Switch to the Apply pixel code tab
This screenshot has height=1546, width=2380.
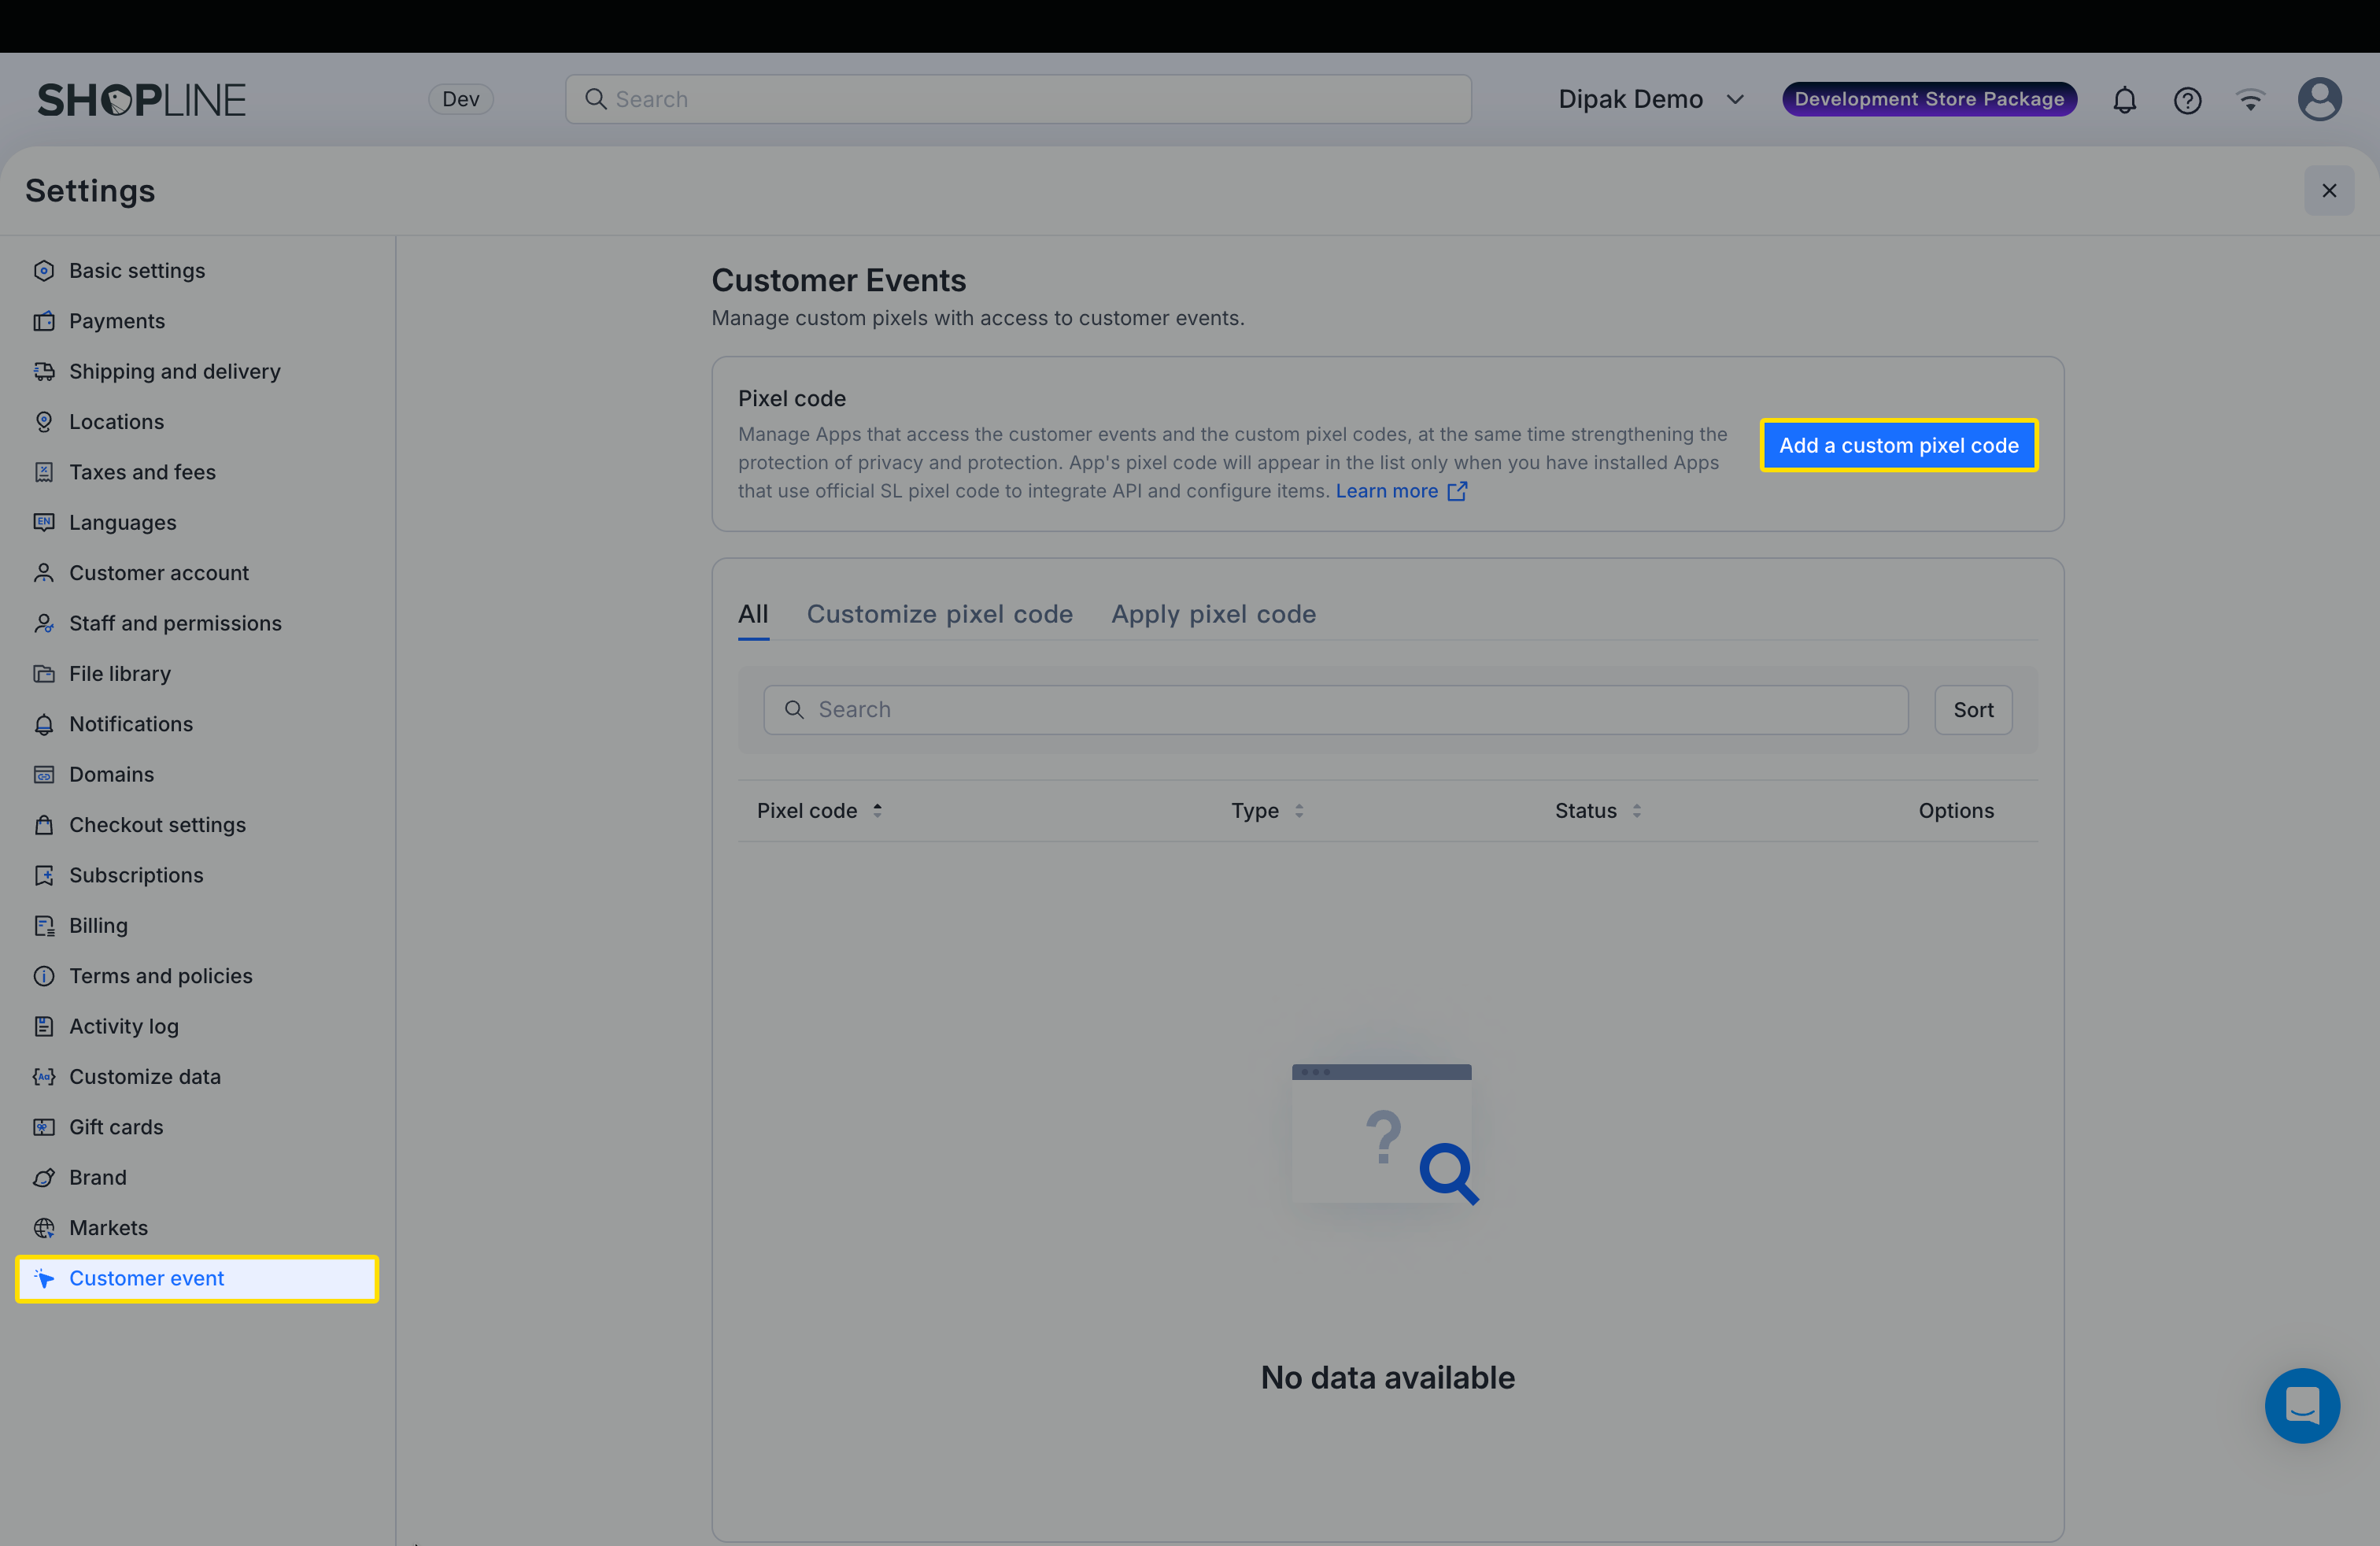point(1213,614)
